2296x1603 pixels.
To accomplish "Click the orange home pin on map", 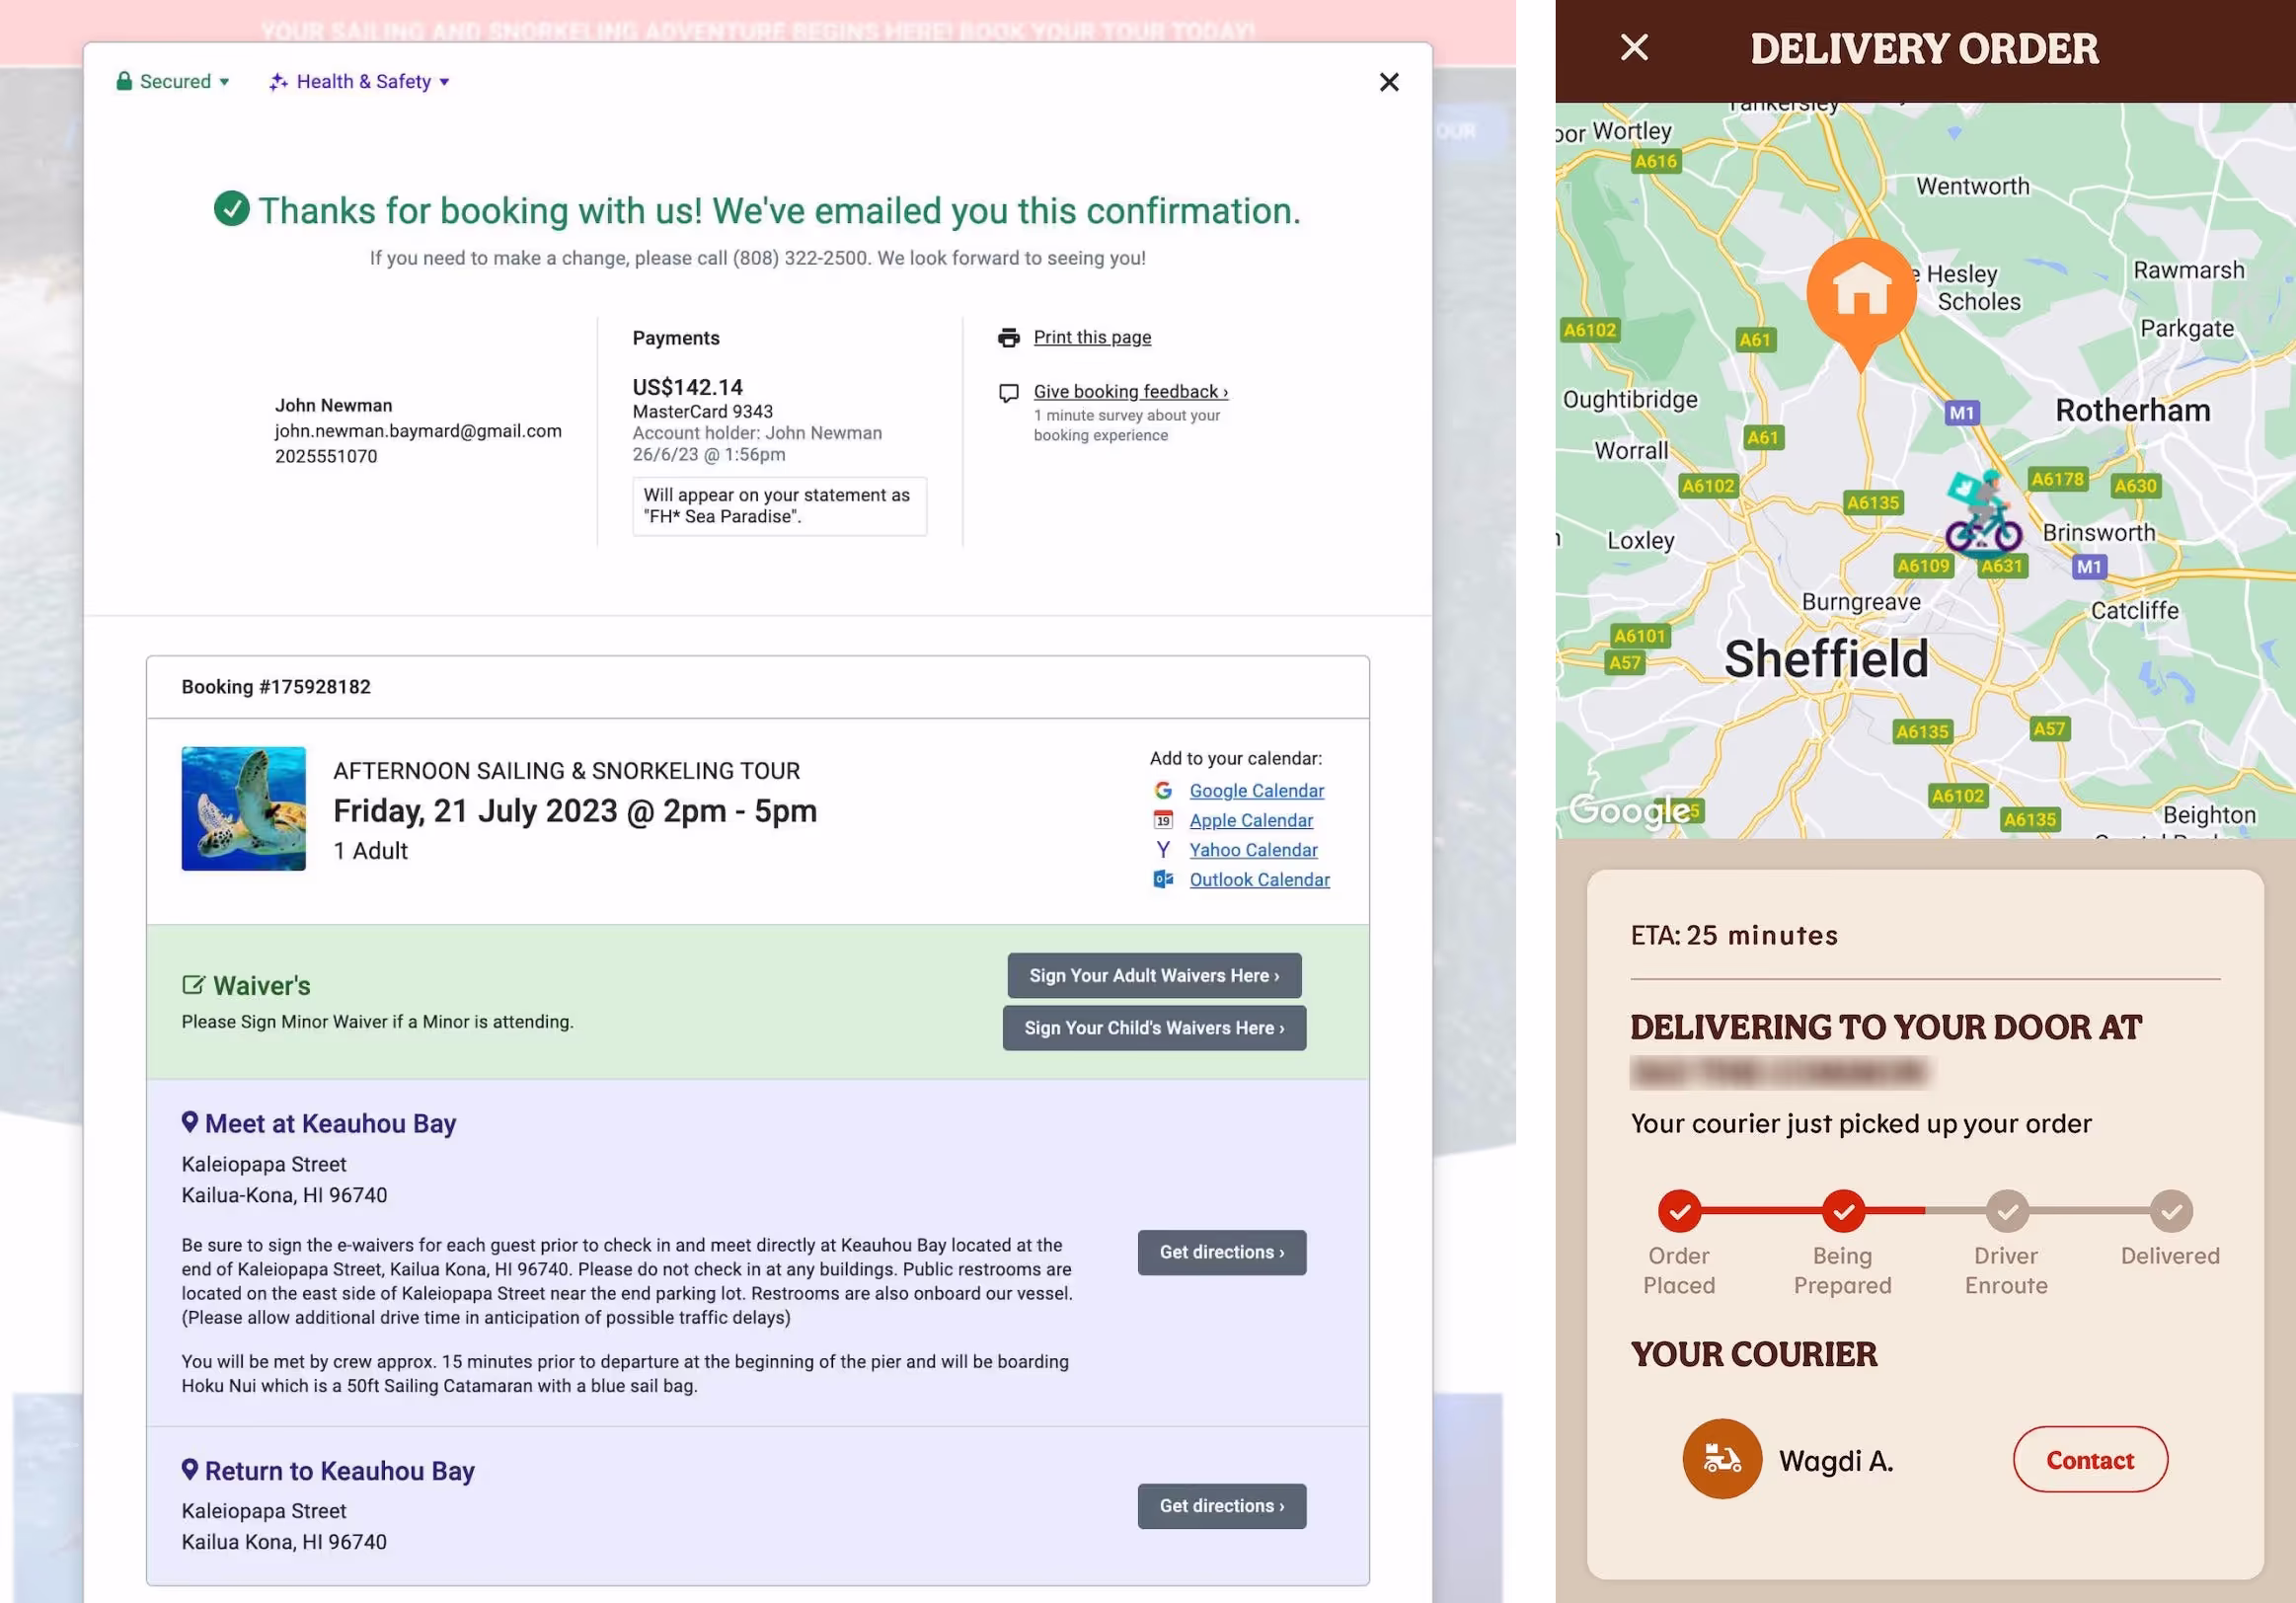I will (x=1860, y=293).
